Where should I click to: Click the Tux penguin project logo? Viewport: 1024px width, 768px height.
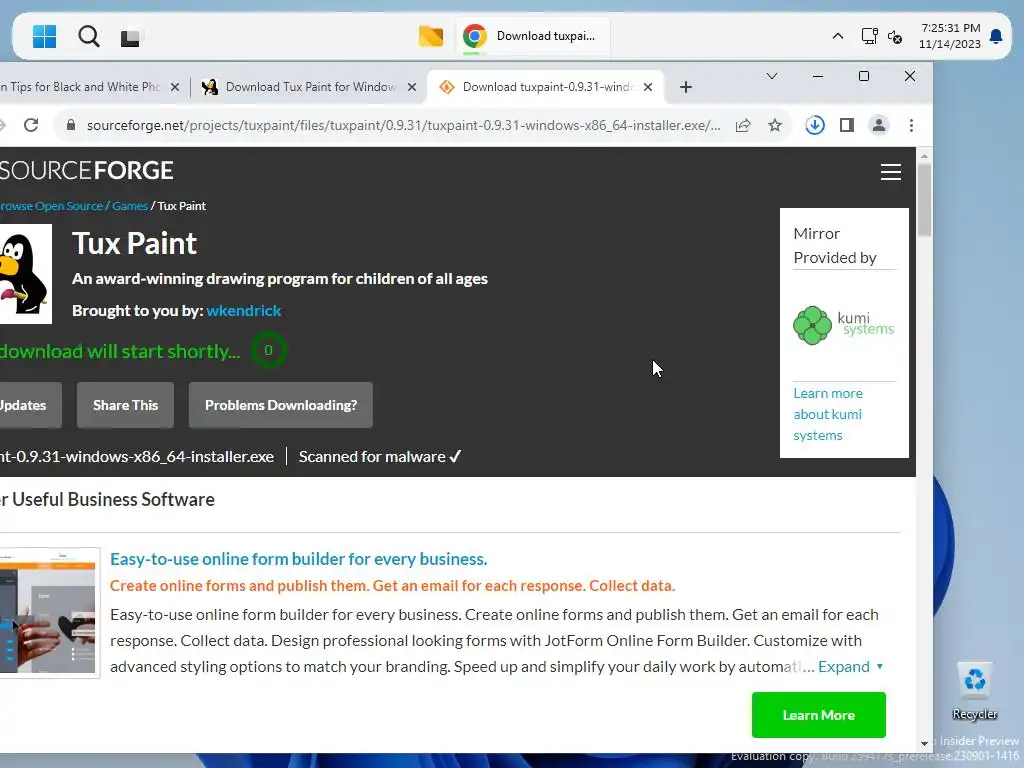[25, 274]
